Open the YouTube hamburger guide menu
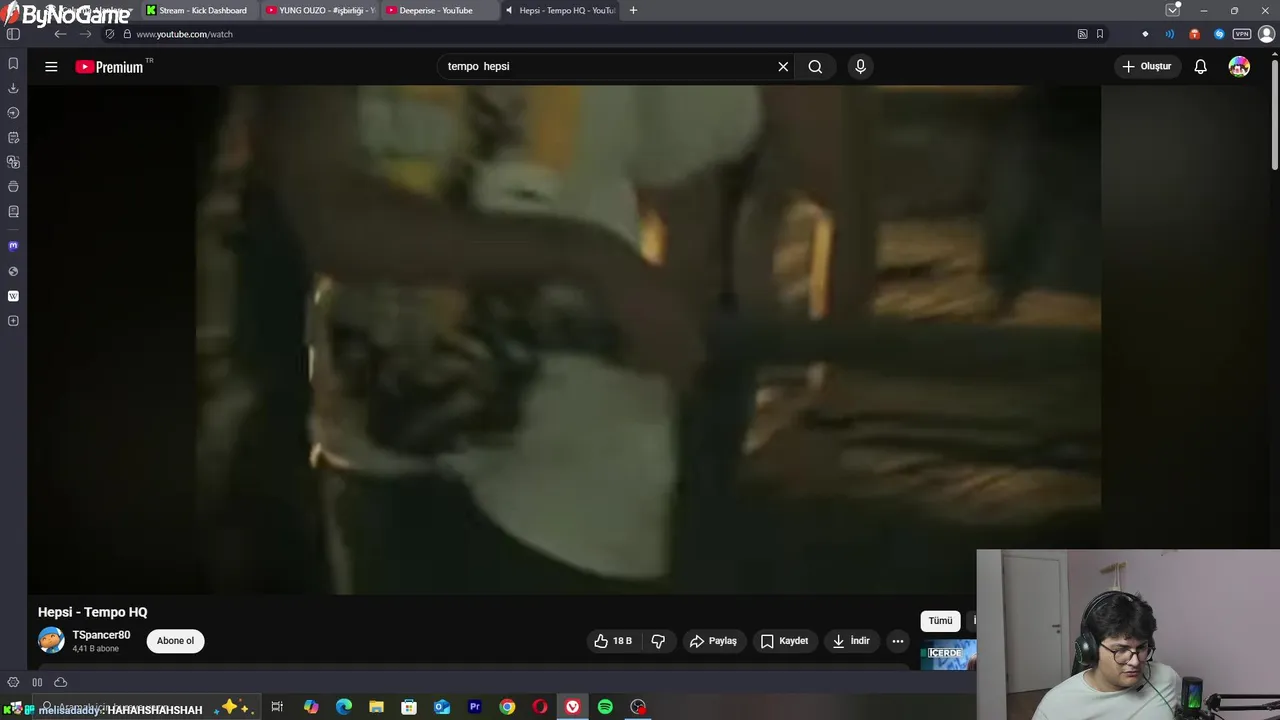This screenshot has height=720, width=1280. [x=51, y=67]
